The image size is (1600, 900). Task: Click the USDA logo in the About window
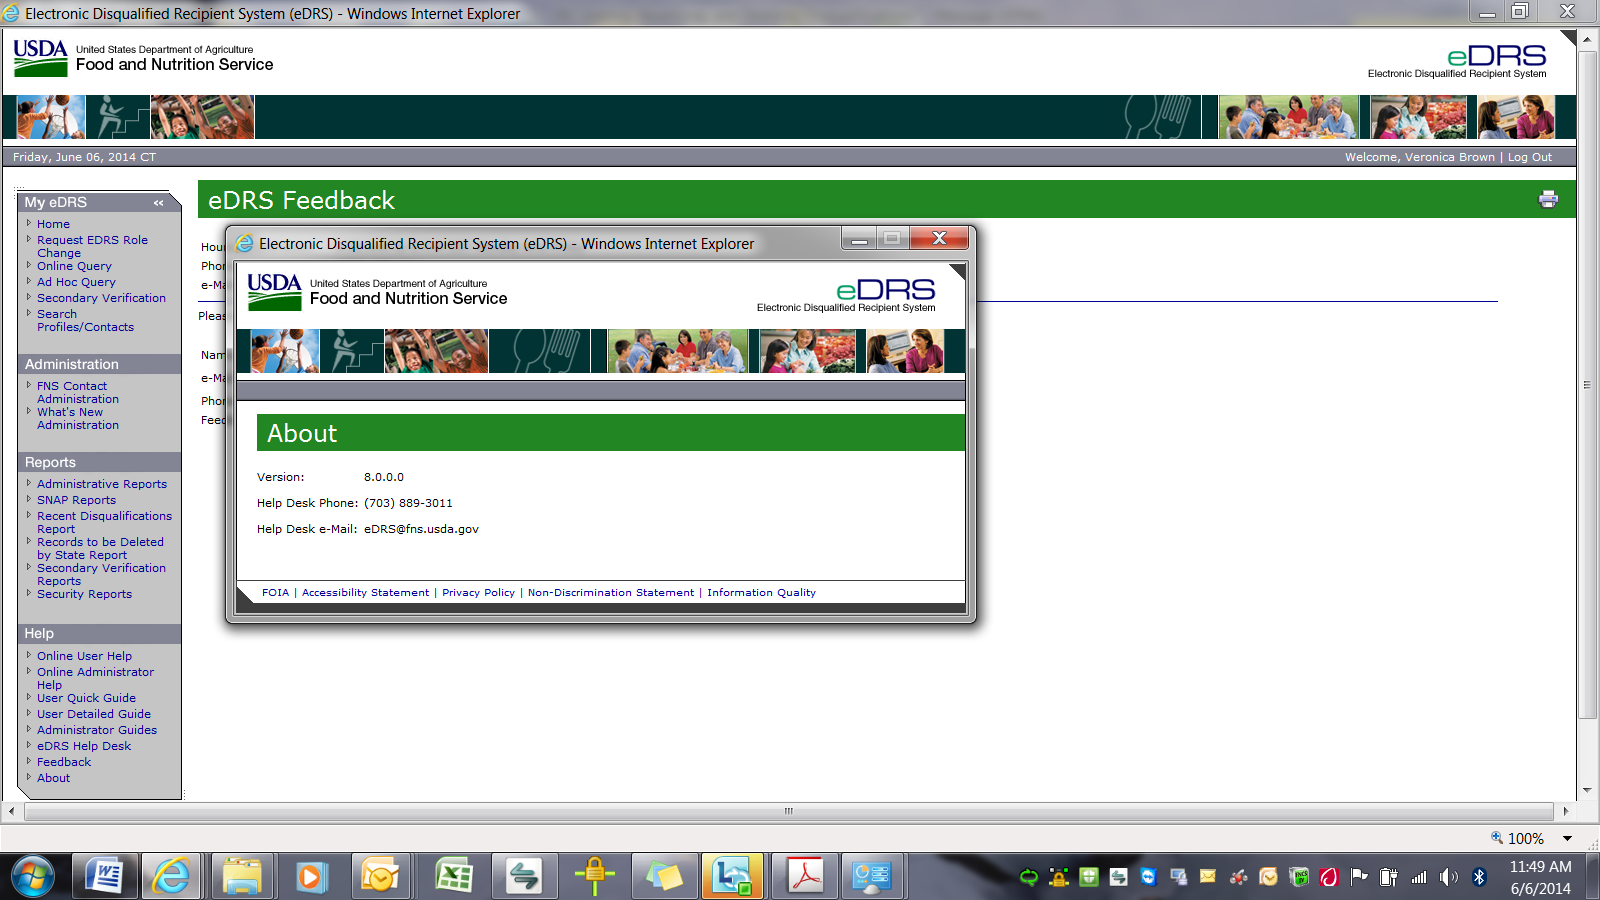point(274,292)
